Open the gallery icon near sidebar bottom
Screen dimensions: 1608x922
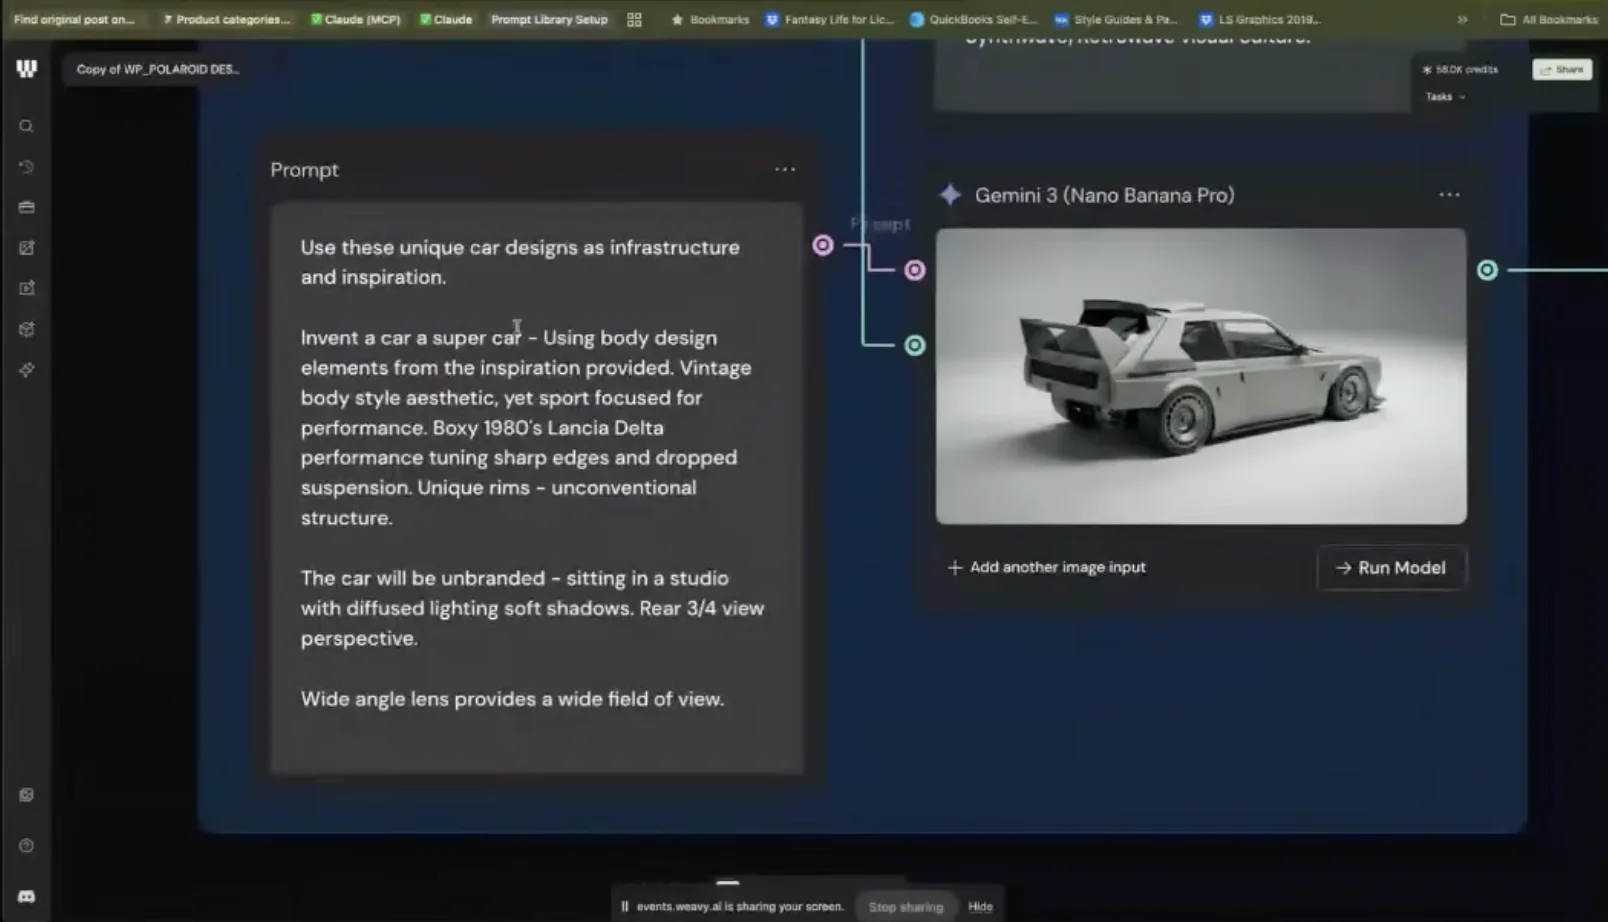[x=26, y=795]
